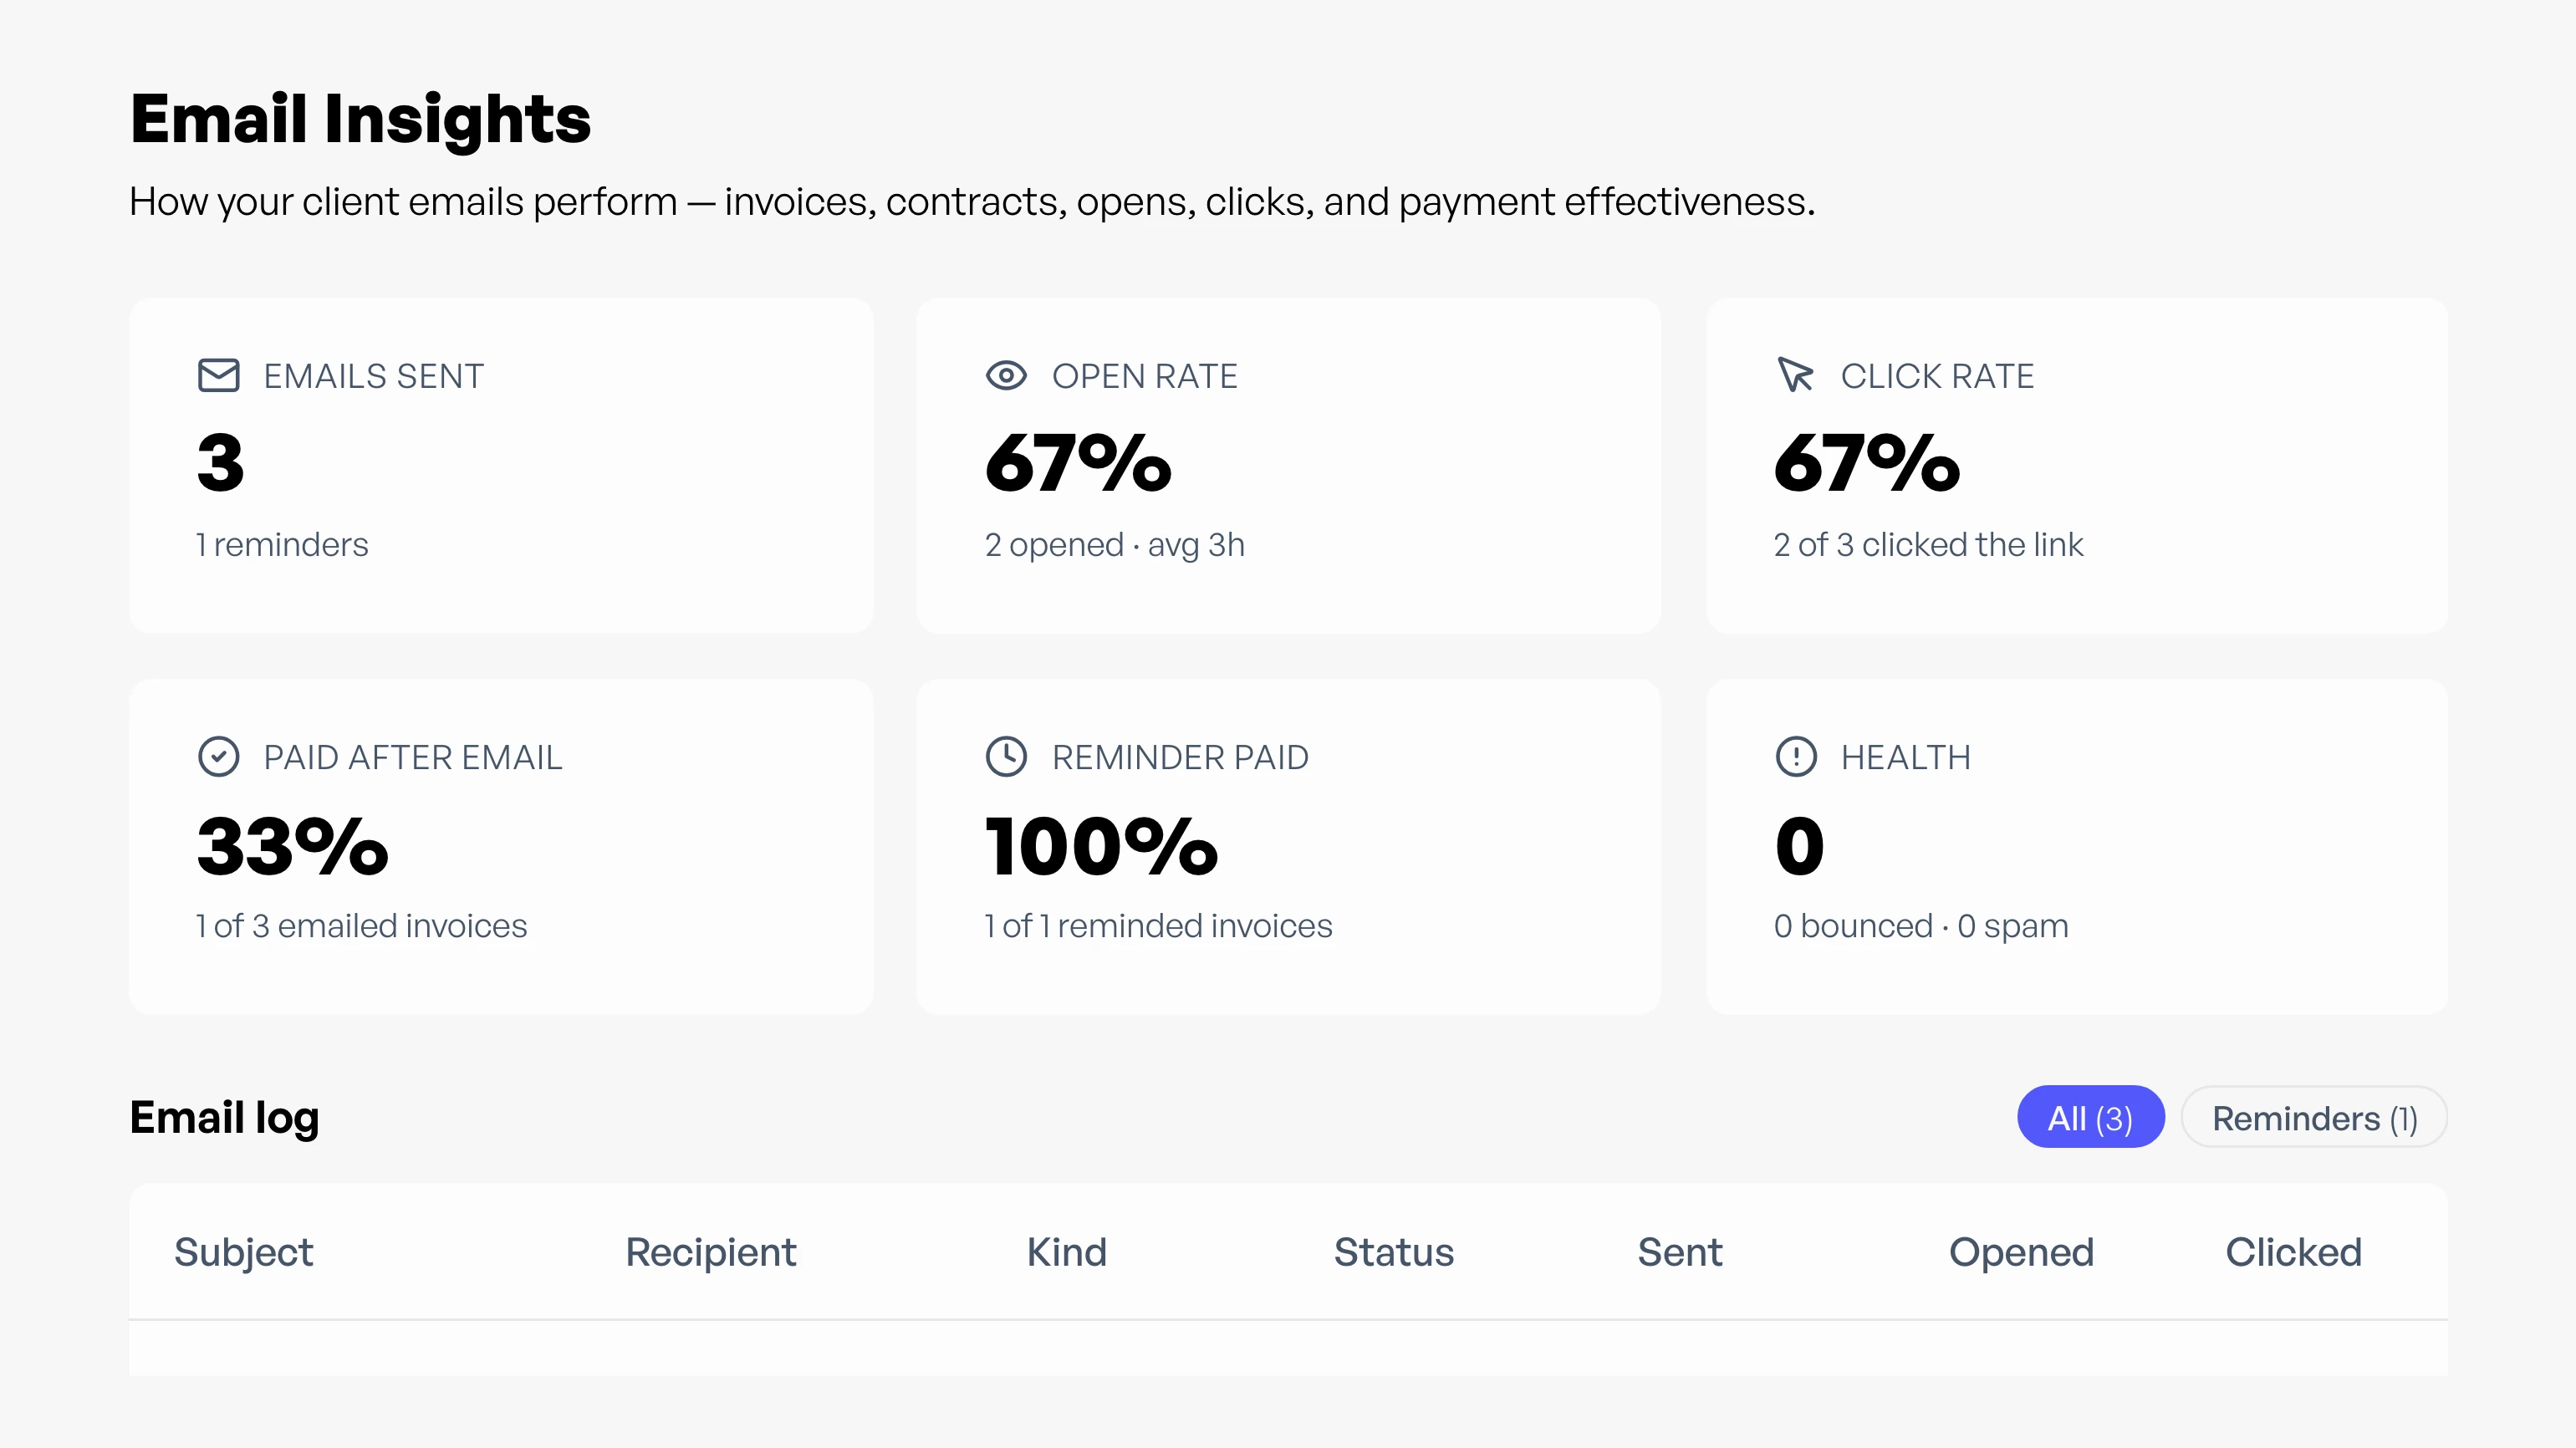Image resolution: width=2576 pixels, height=1448 pixels.
Task: Click the alert circle icon beside Health
Action: click(1795, 757)
